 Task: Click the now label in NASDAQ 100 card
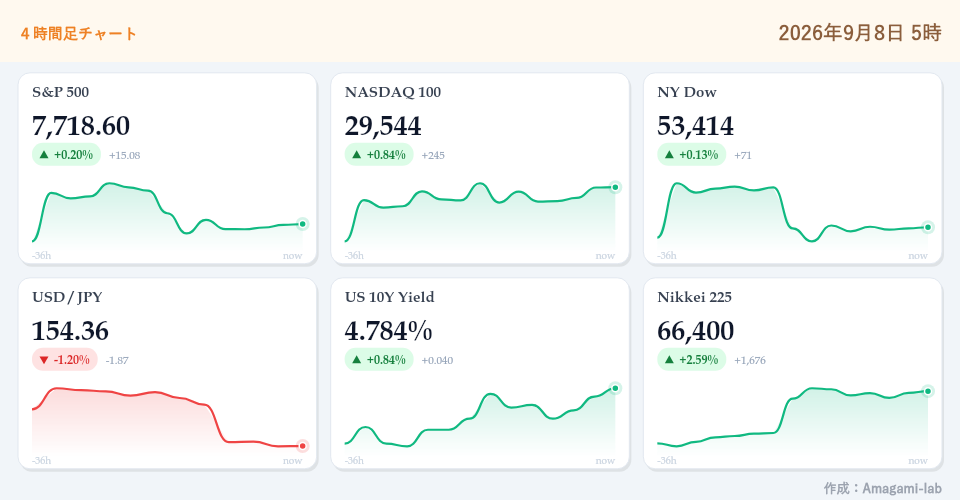pyautogui.click(x=605, y=256)
